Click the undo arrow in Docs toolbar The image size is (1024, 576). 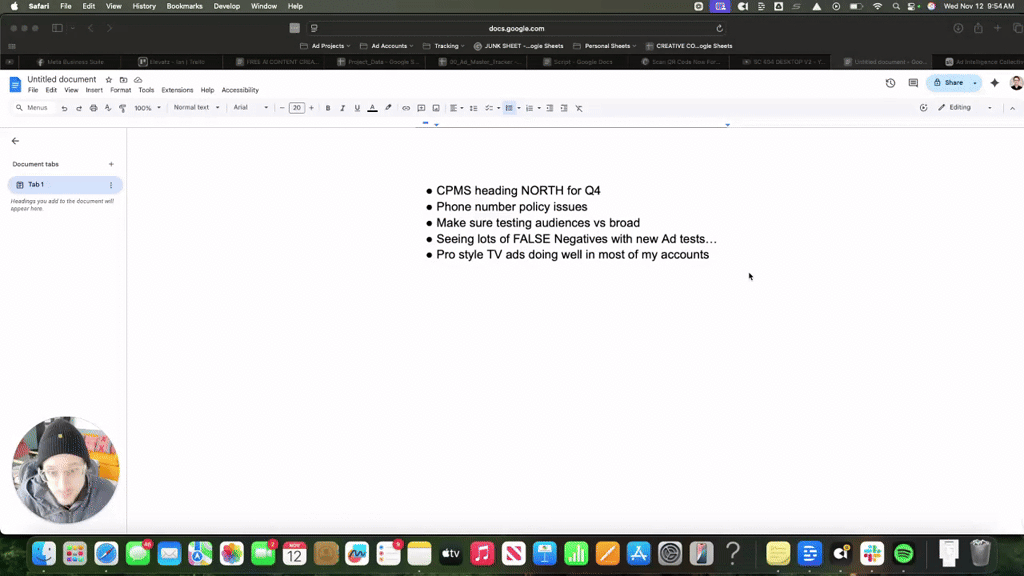(64, 108)
